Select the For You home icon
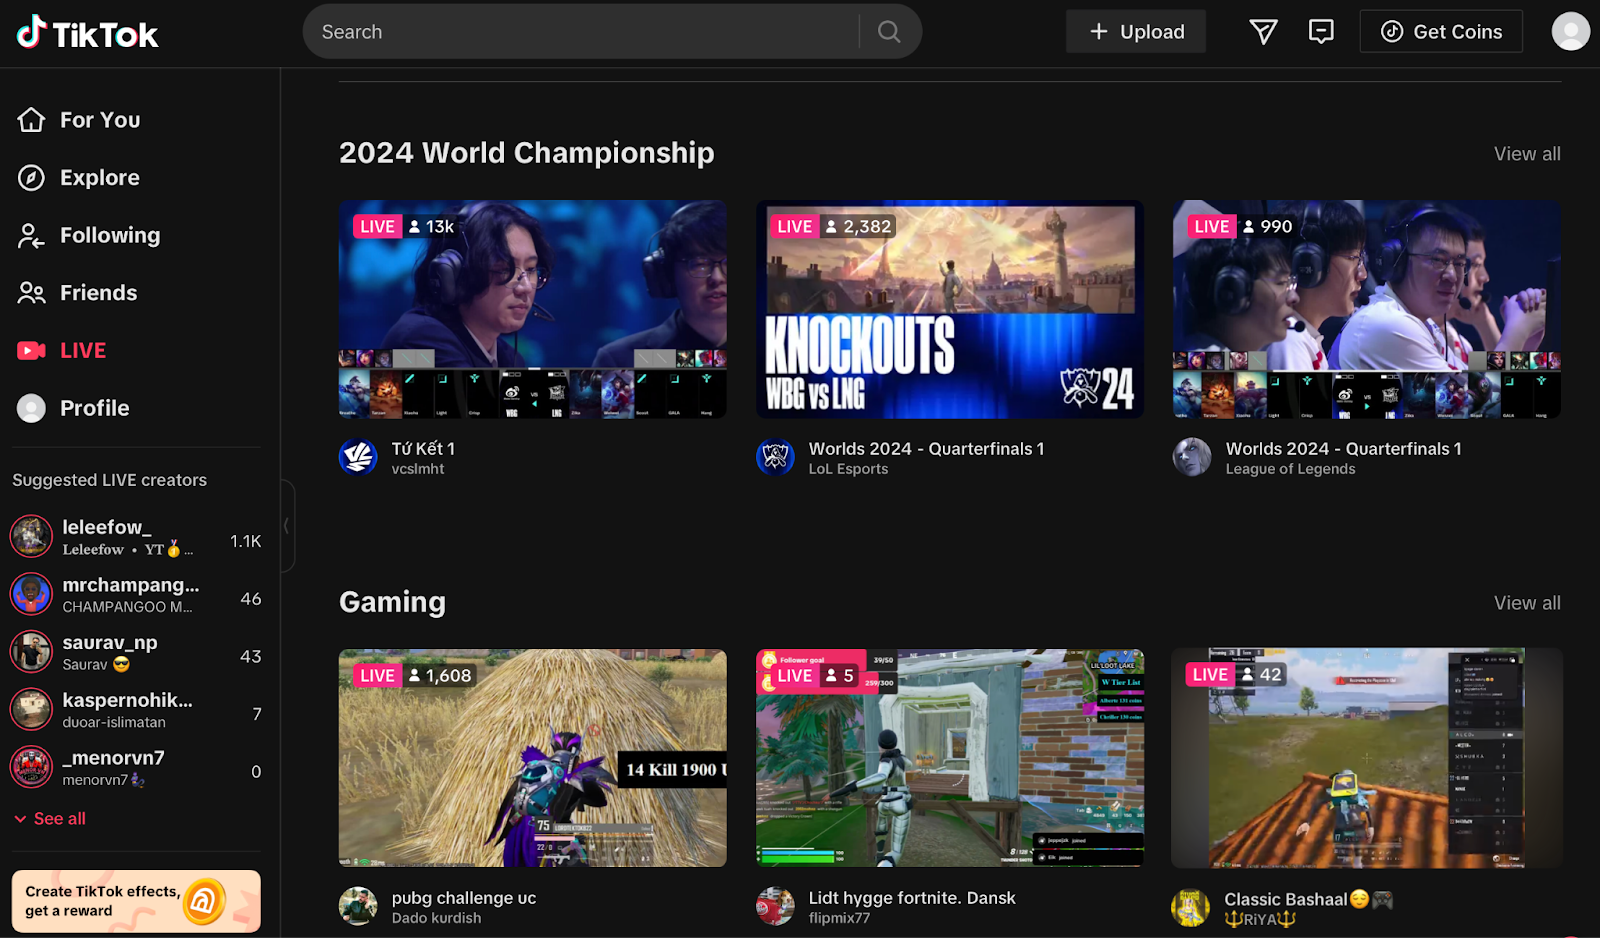This screenshot has height=938, width=1600. [x=32, y=119]
